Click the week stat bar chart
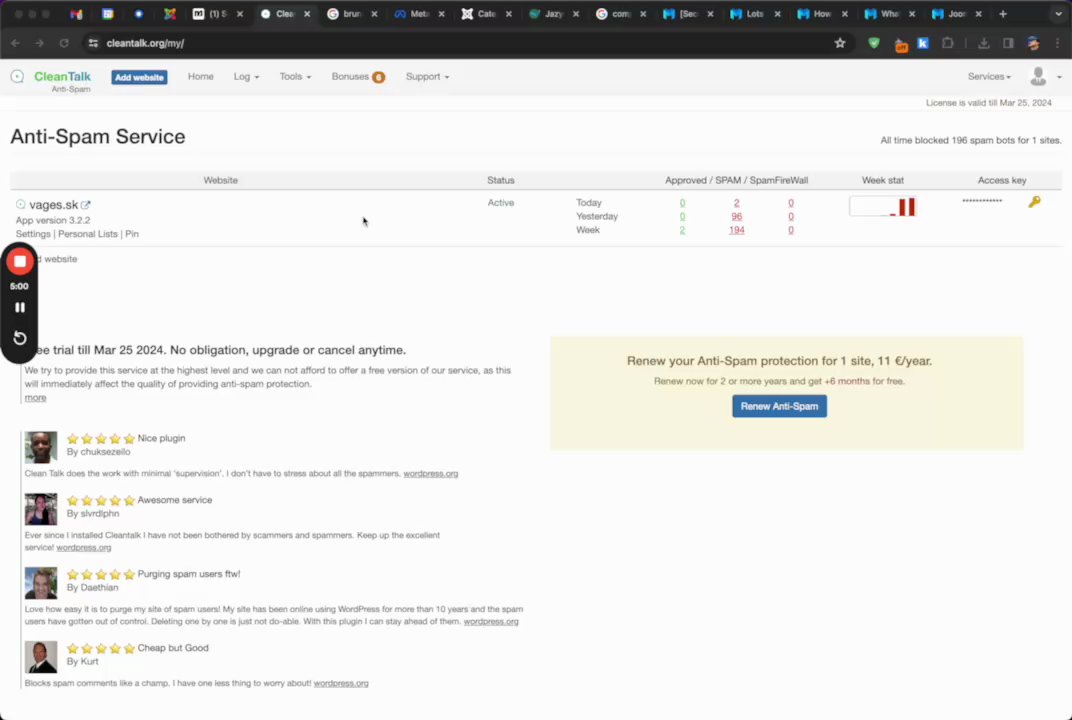This screenshot has width=1072, height=720. click(x=883, y=206)
